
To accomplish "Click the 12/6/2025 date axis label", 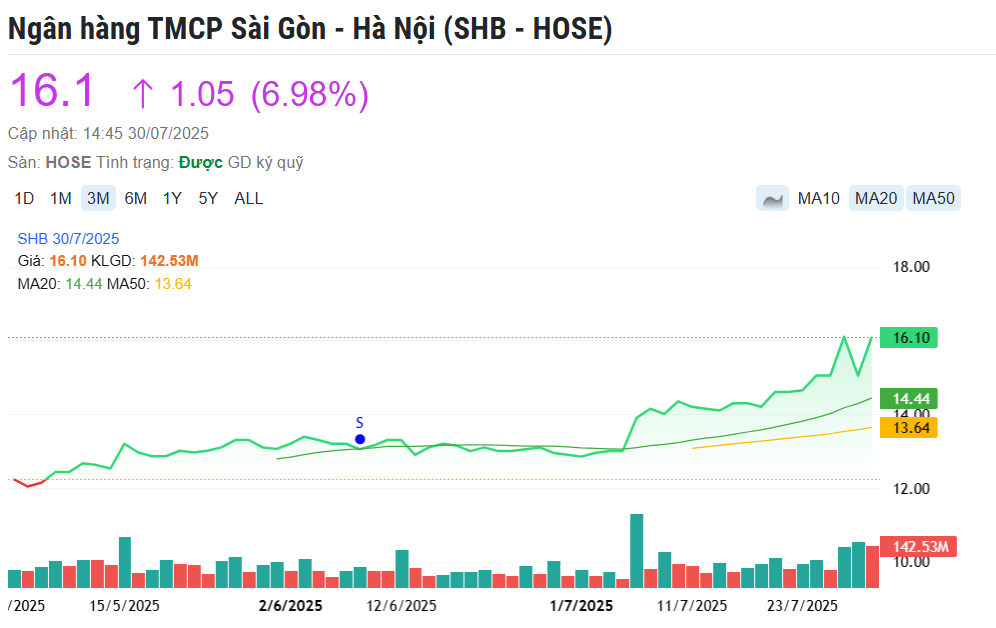I will click(401, 606).
